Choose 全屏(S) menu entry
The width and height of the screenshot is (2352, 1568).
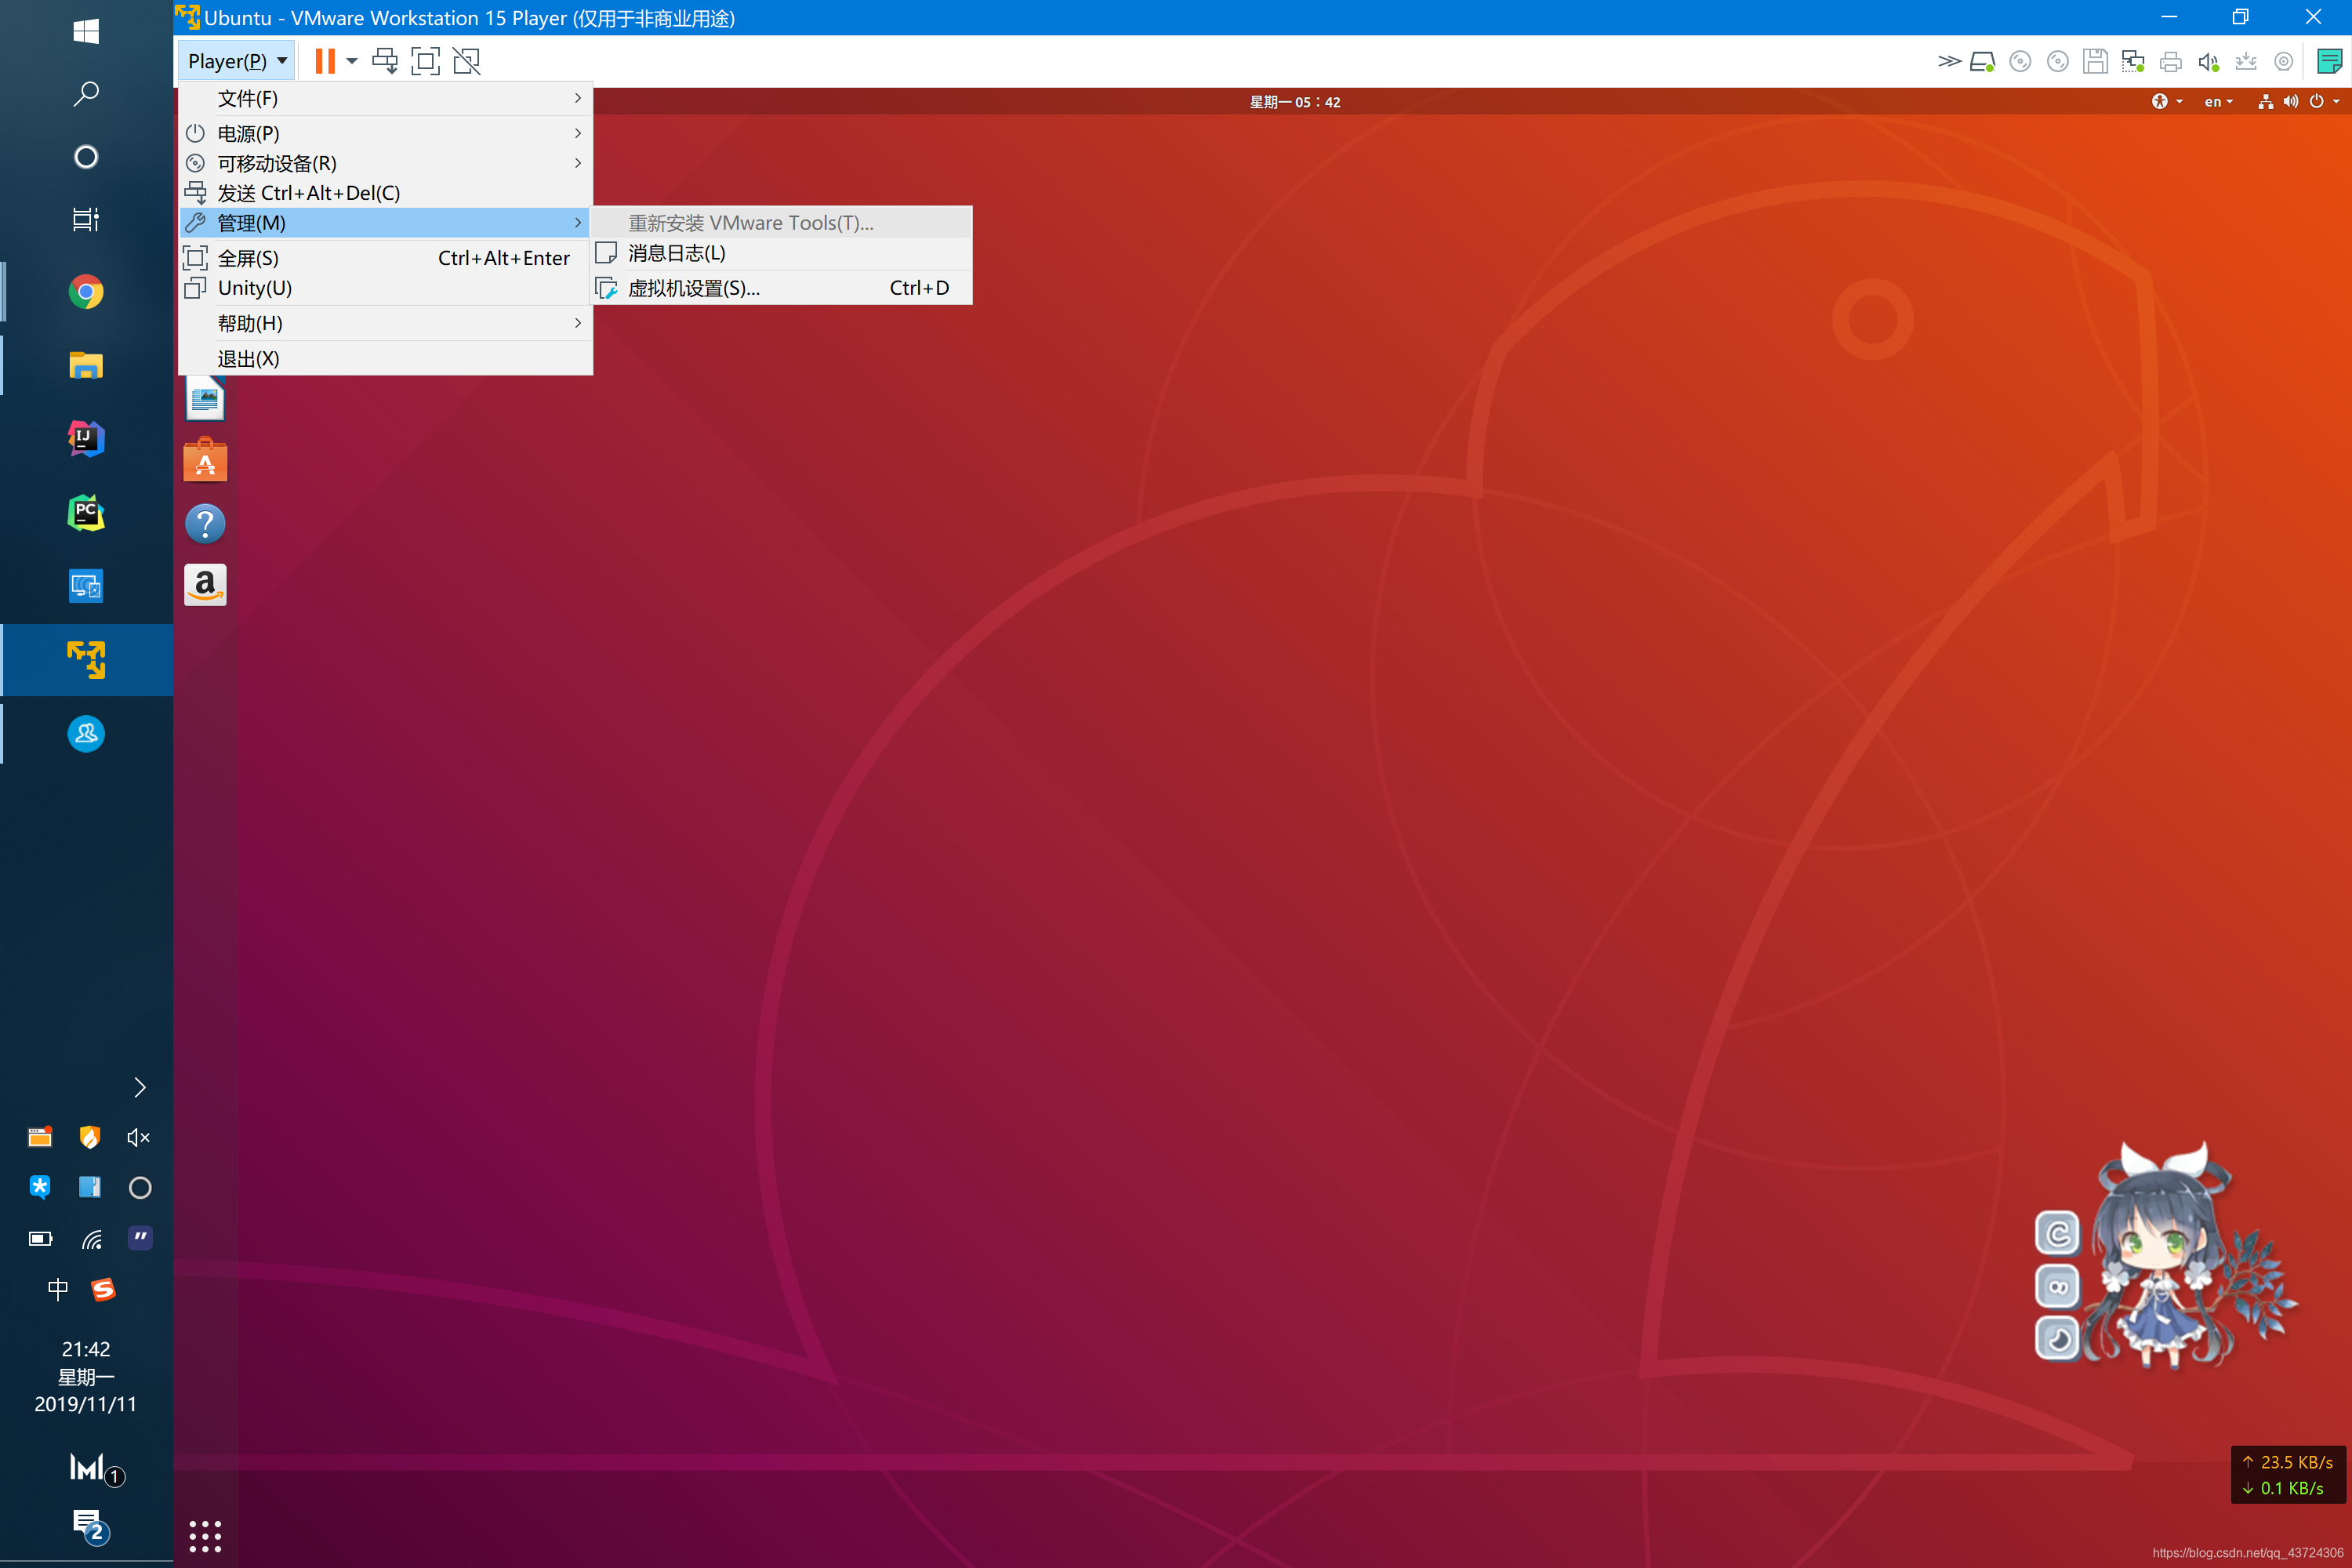386,258
